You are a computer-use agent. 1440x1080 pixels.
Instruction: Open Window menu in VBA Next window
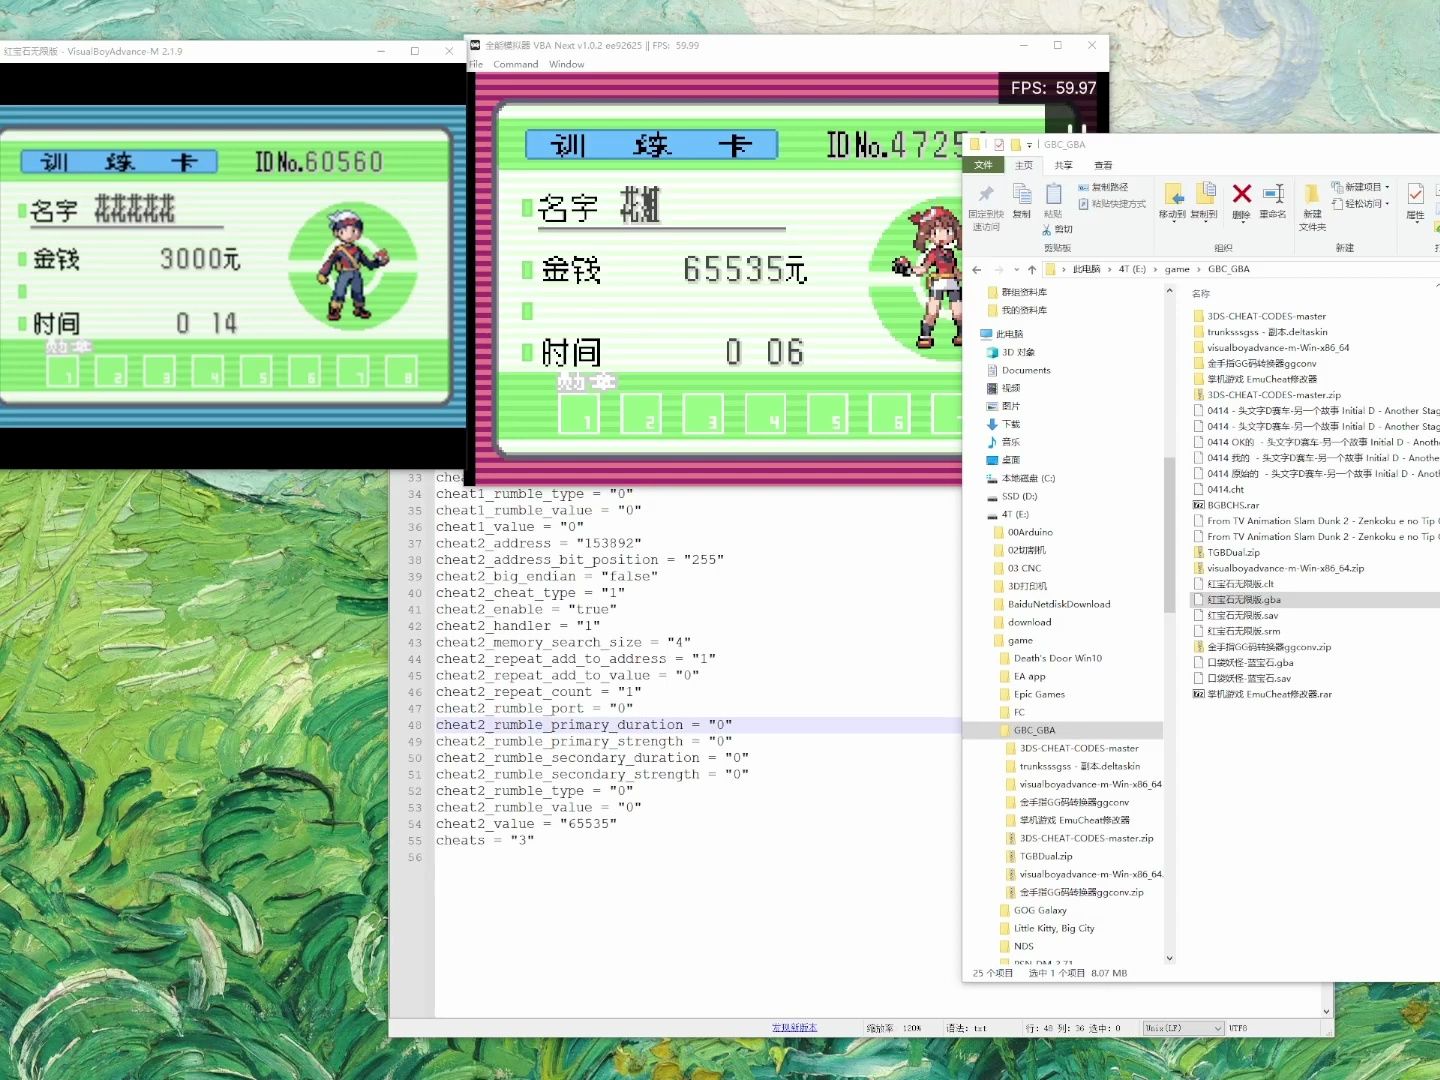[566, 64]
